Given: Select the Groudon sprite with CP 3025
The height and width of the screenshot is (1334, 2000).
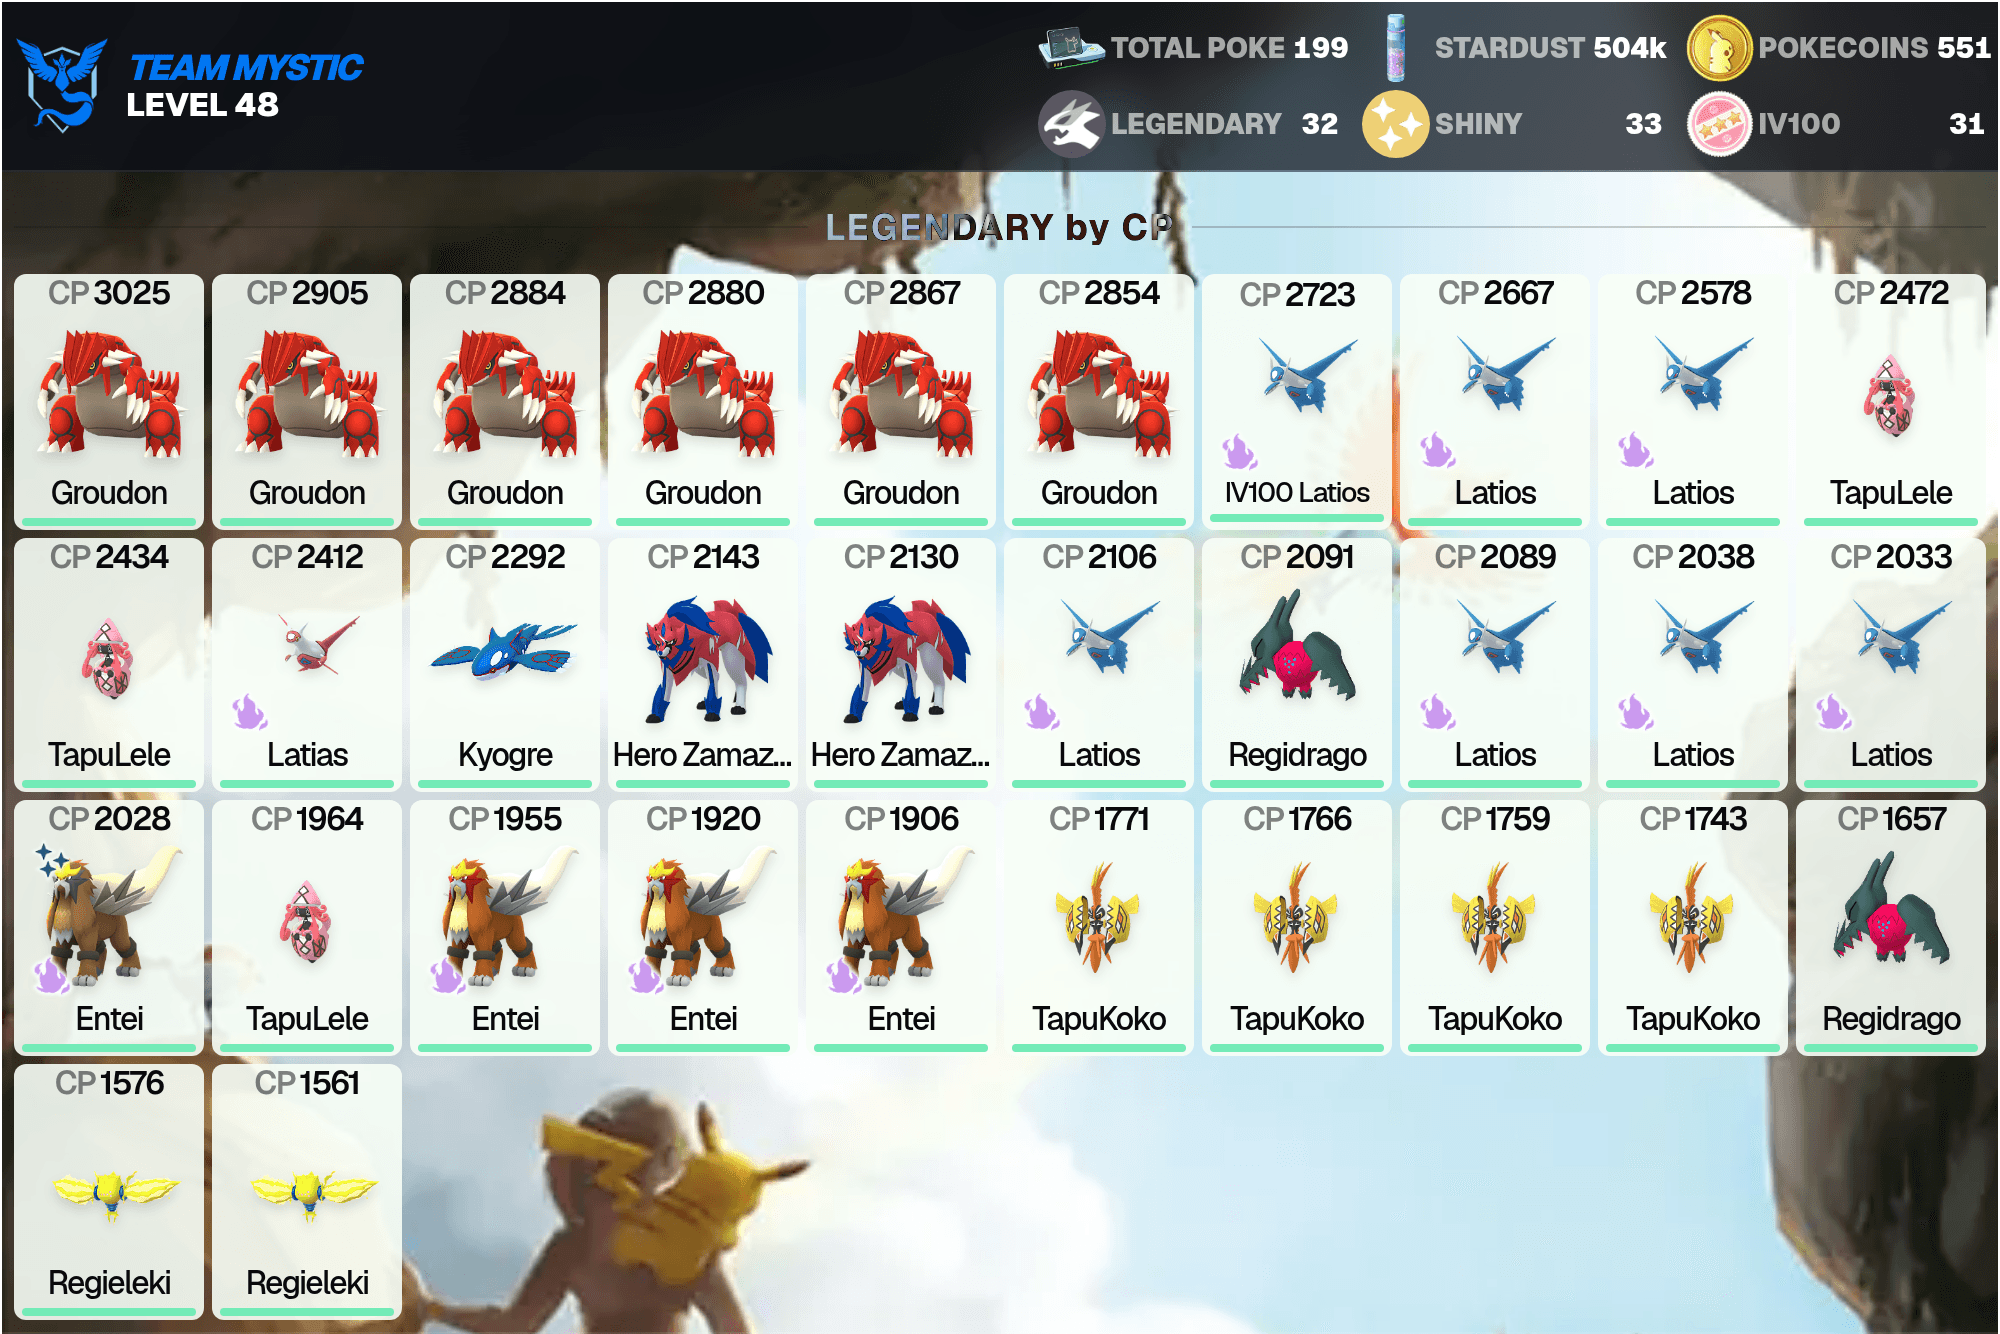Looking at the screenshot, I should click(x=110, y=394).
